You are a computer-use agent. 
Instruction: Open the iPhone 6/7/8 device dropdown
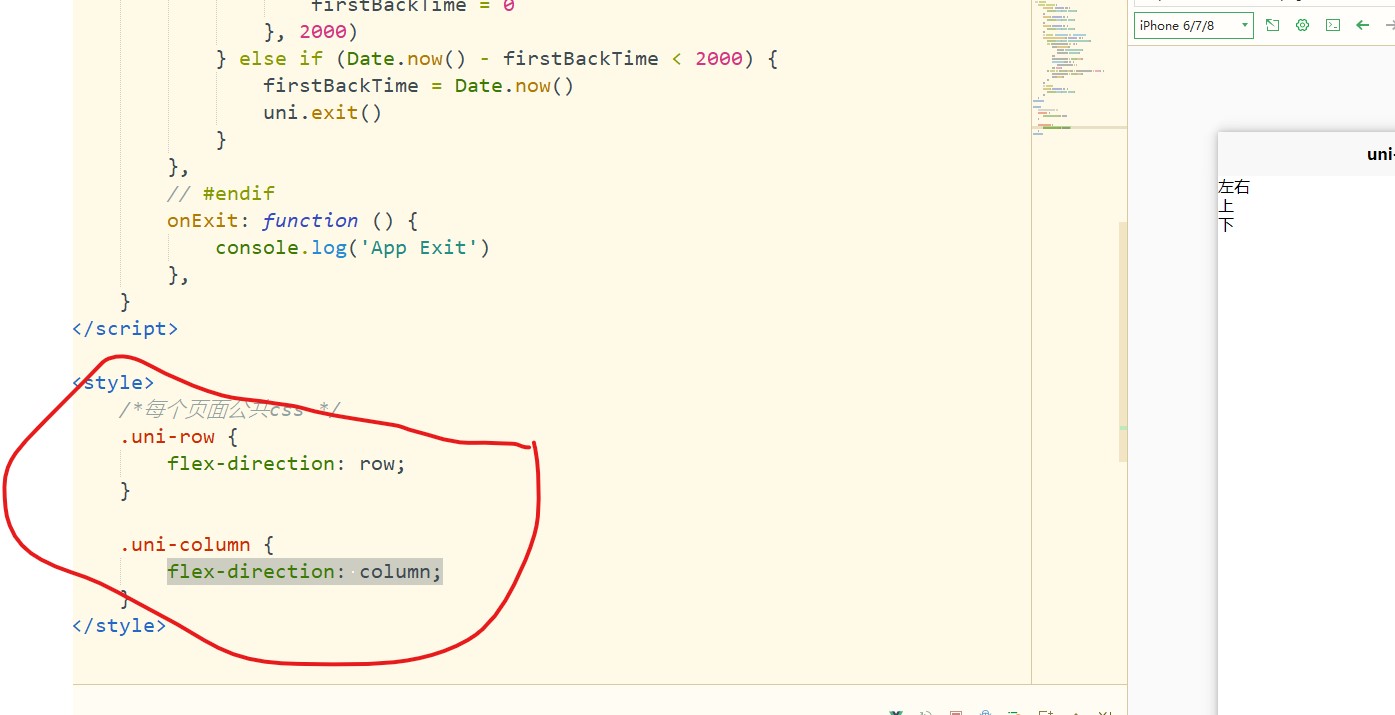[x=1193, y=26]
